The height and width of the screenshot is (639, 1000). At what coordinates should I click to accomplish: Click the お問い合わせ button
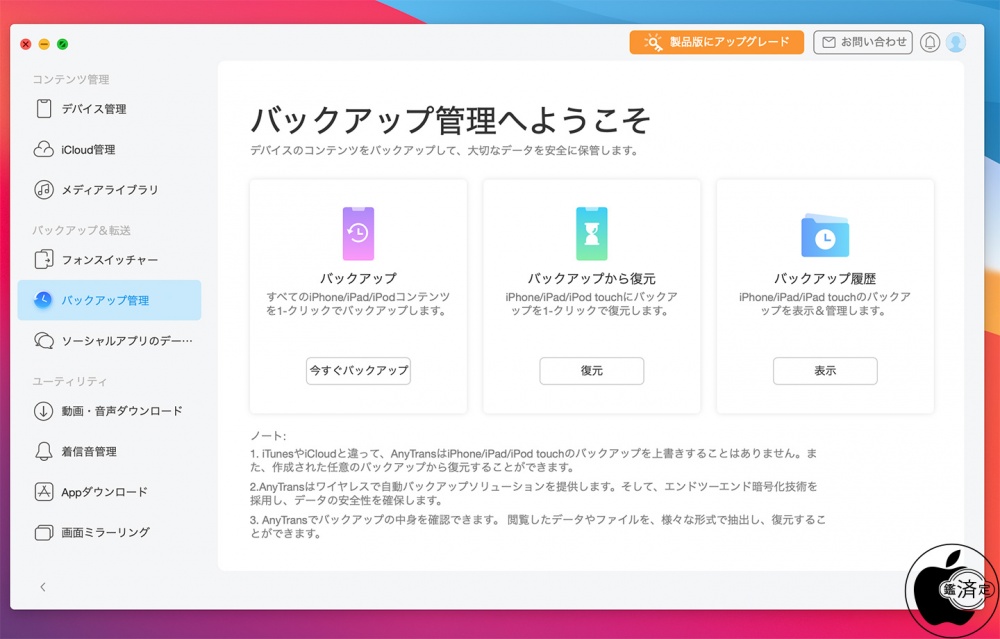pyautogui.click(x=863, y=43)
